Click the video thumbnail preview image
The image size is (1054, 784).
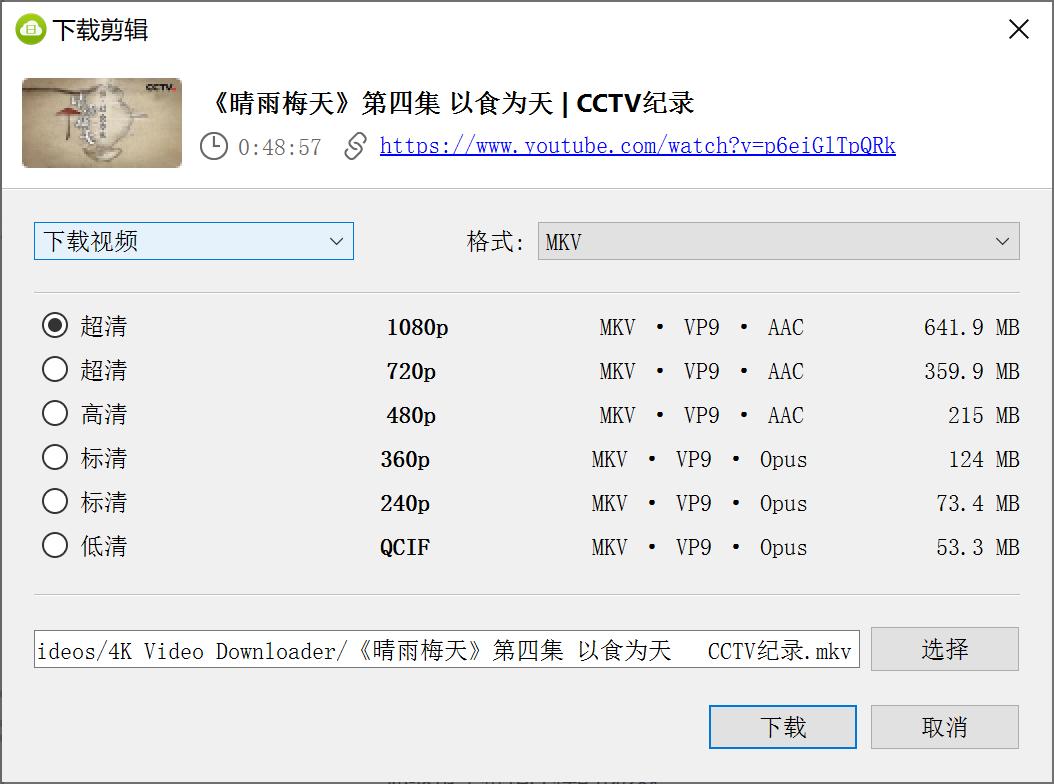(x=101, y=122)
